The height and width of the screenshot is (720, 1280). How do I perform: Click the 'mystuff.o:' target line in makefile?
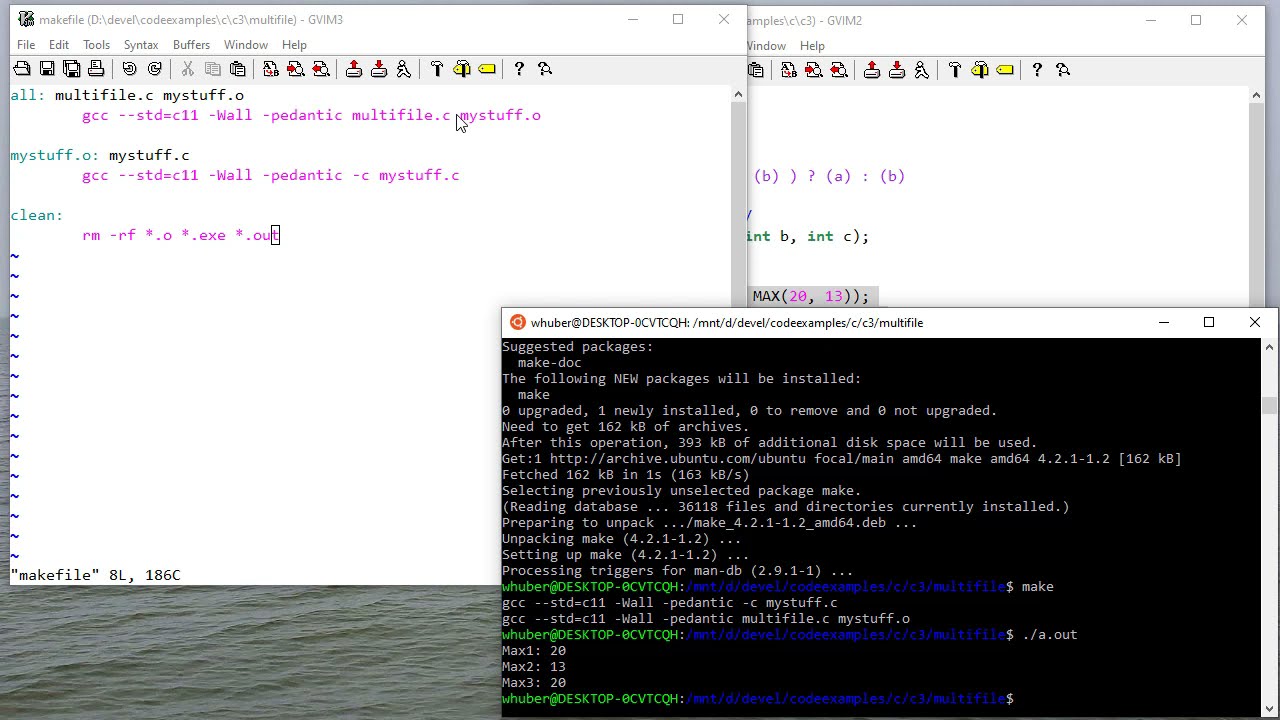100,155
